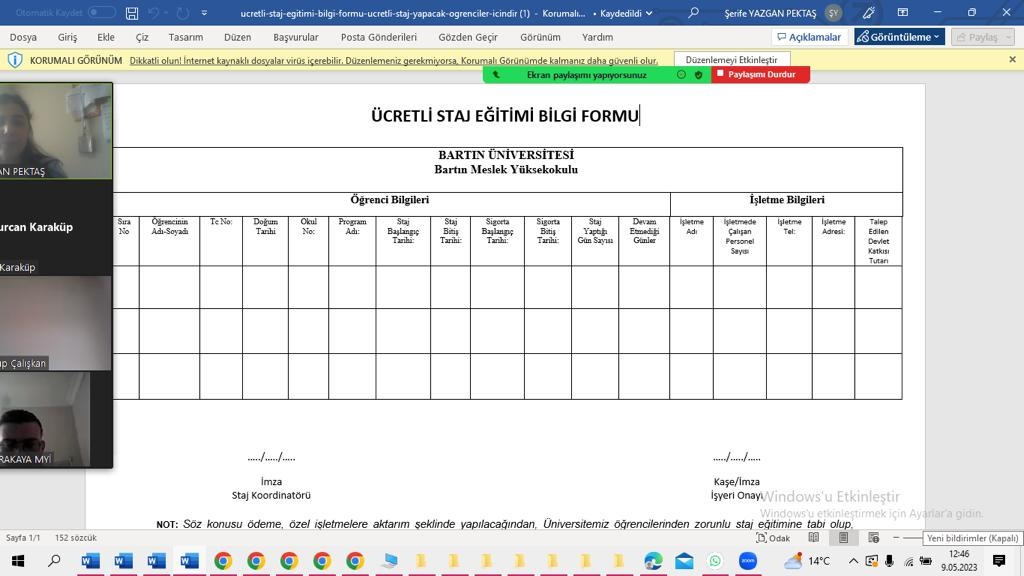Open Microsoft Edge from the taskbar

coord(652,561)
